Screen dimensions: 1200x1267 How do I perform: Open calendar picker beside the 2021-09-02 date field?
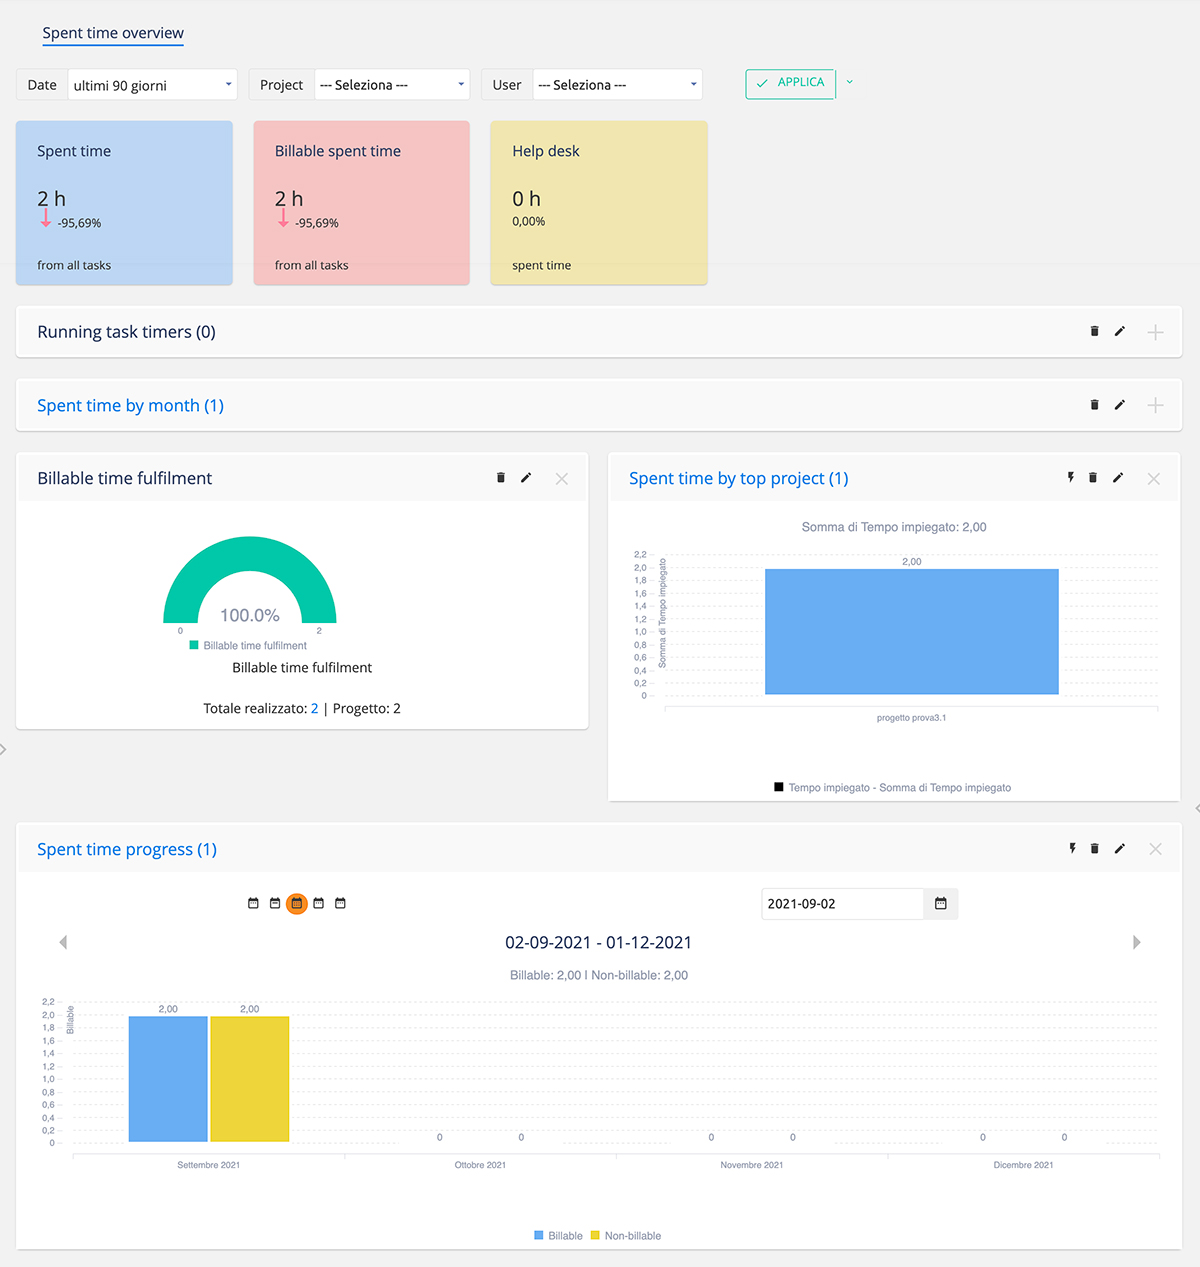click(940, 904)
